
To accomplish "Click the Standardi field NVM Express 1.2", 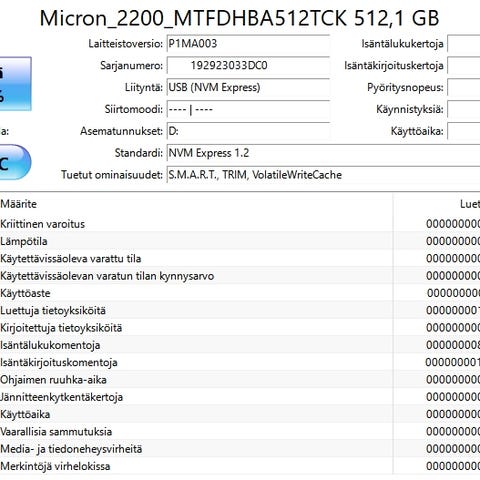I will coord(323,153).
